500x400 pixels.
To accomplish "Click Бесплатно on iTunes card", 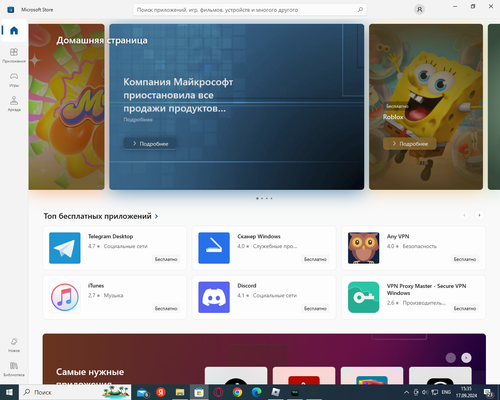I will [166, 308].
